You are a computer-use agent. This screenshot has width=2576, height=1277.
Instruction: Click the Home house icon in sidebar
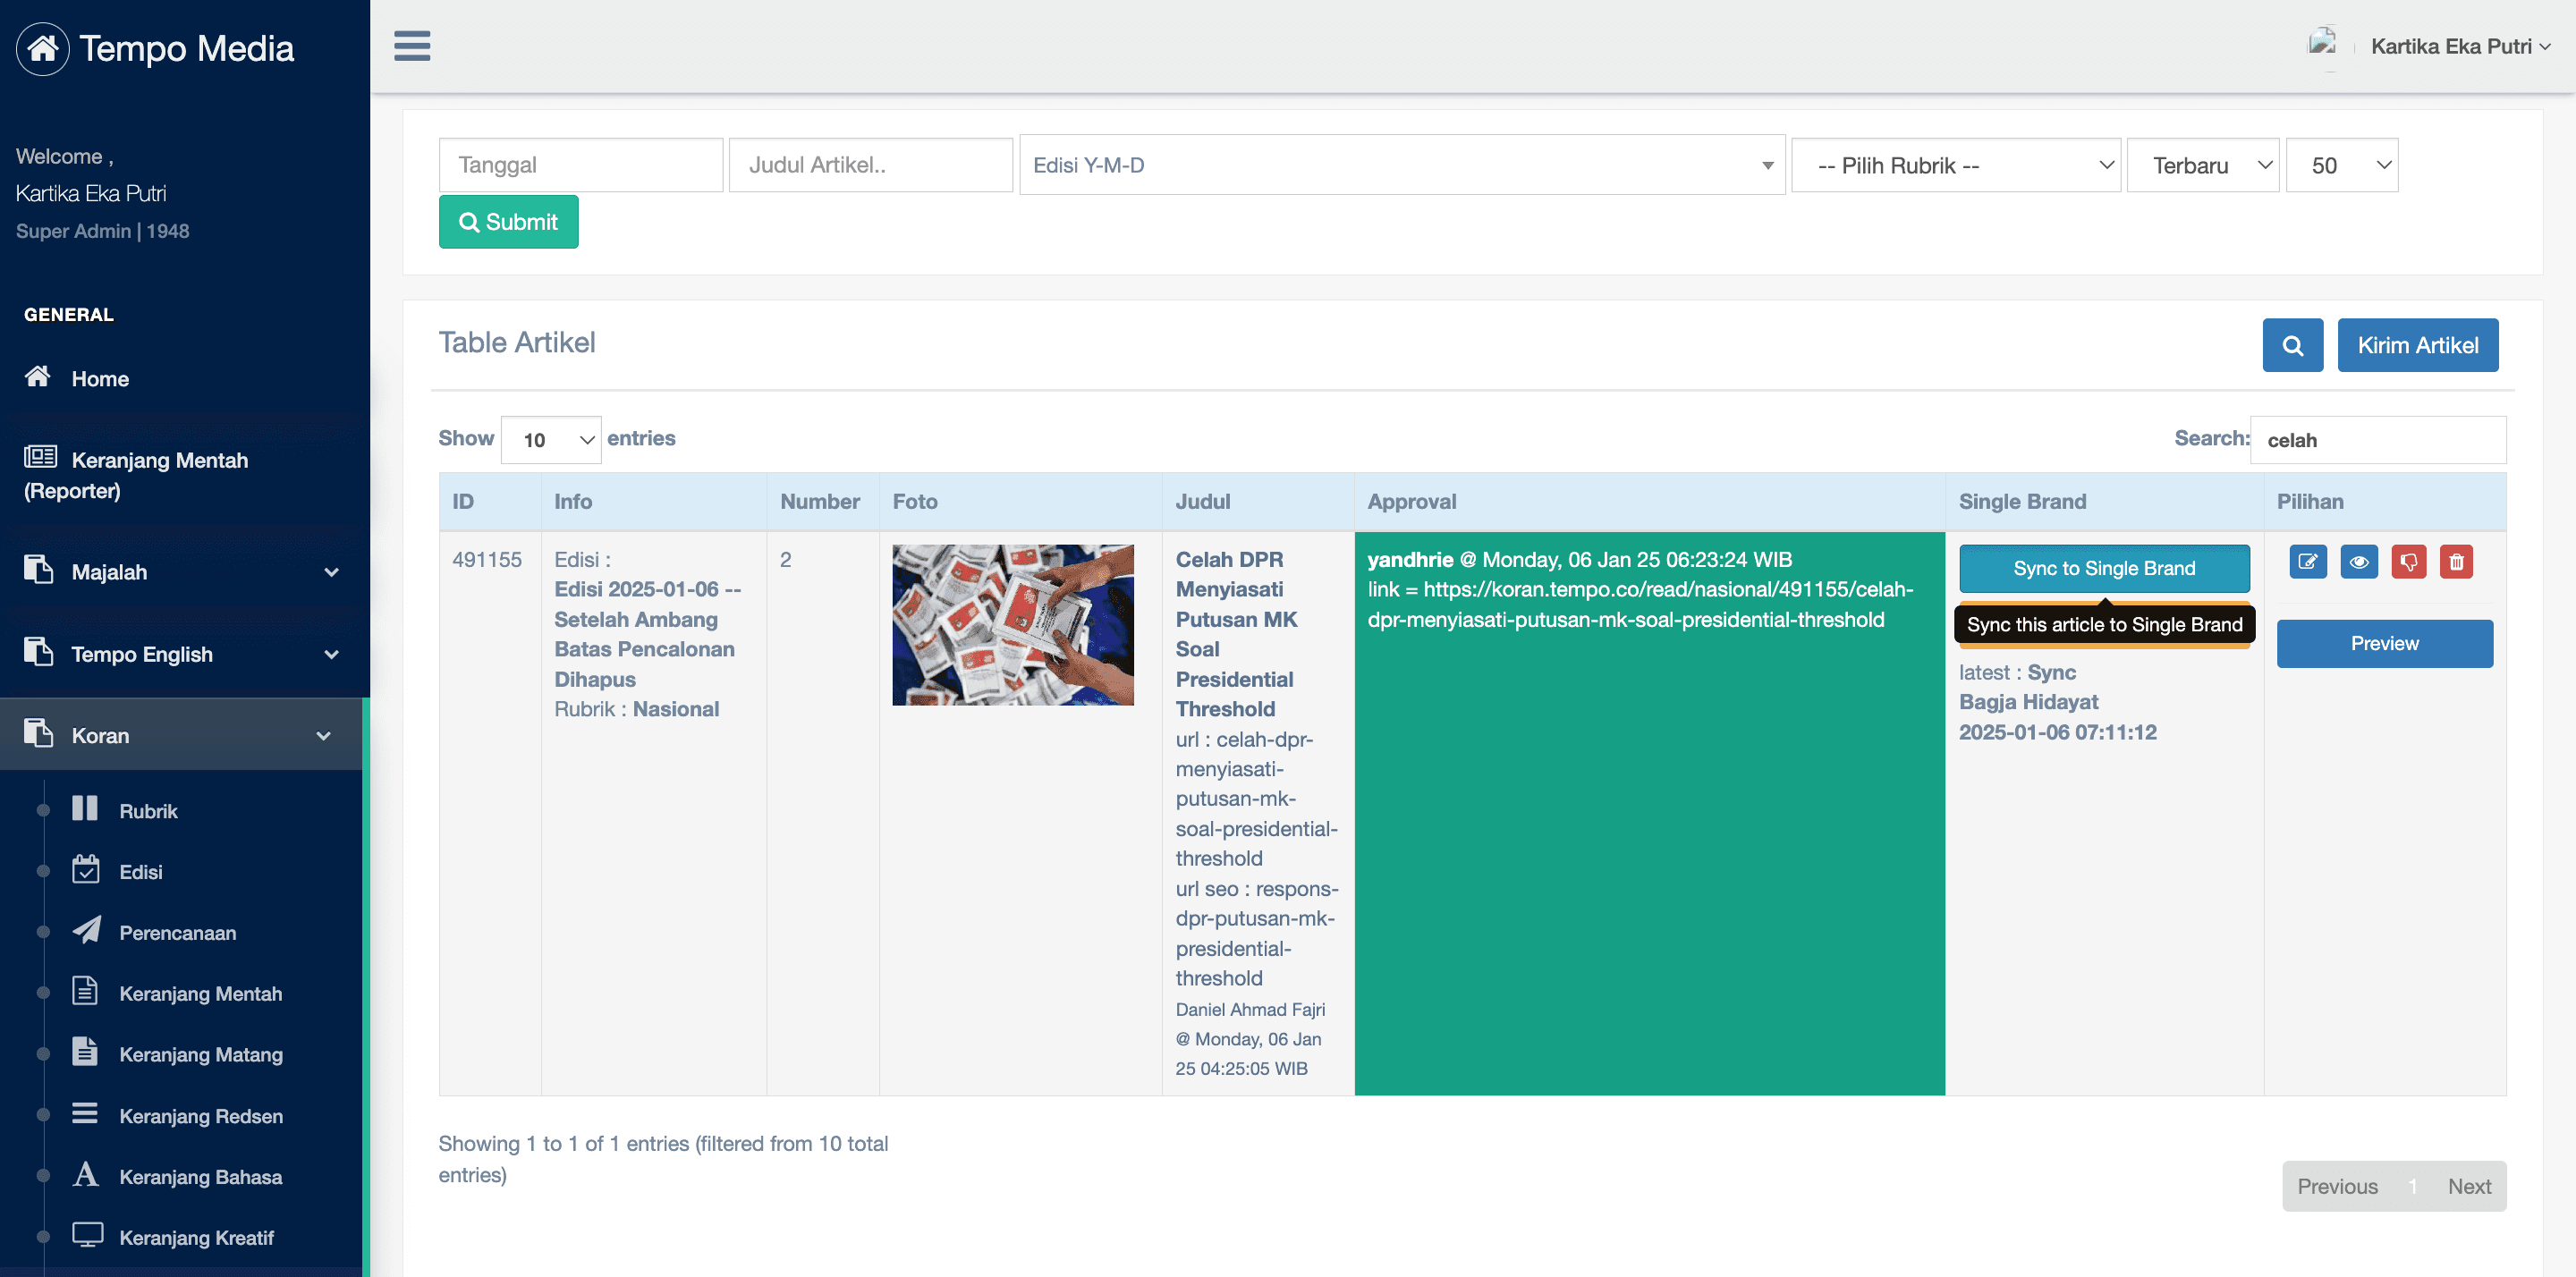(x=38, y=376)
